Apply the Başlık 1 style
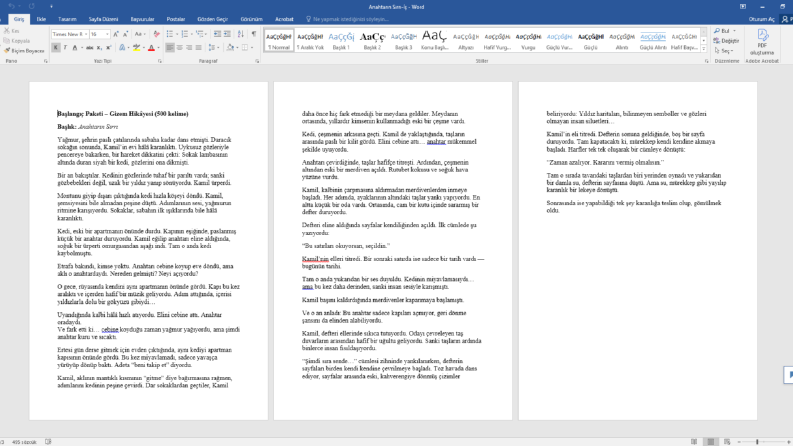The width and height of the screenshot is (793, 446). [x=341, y=40]
